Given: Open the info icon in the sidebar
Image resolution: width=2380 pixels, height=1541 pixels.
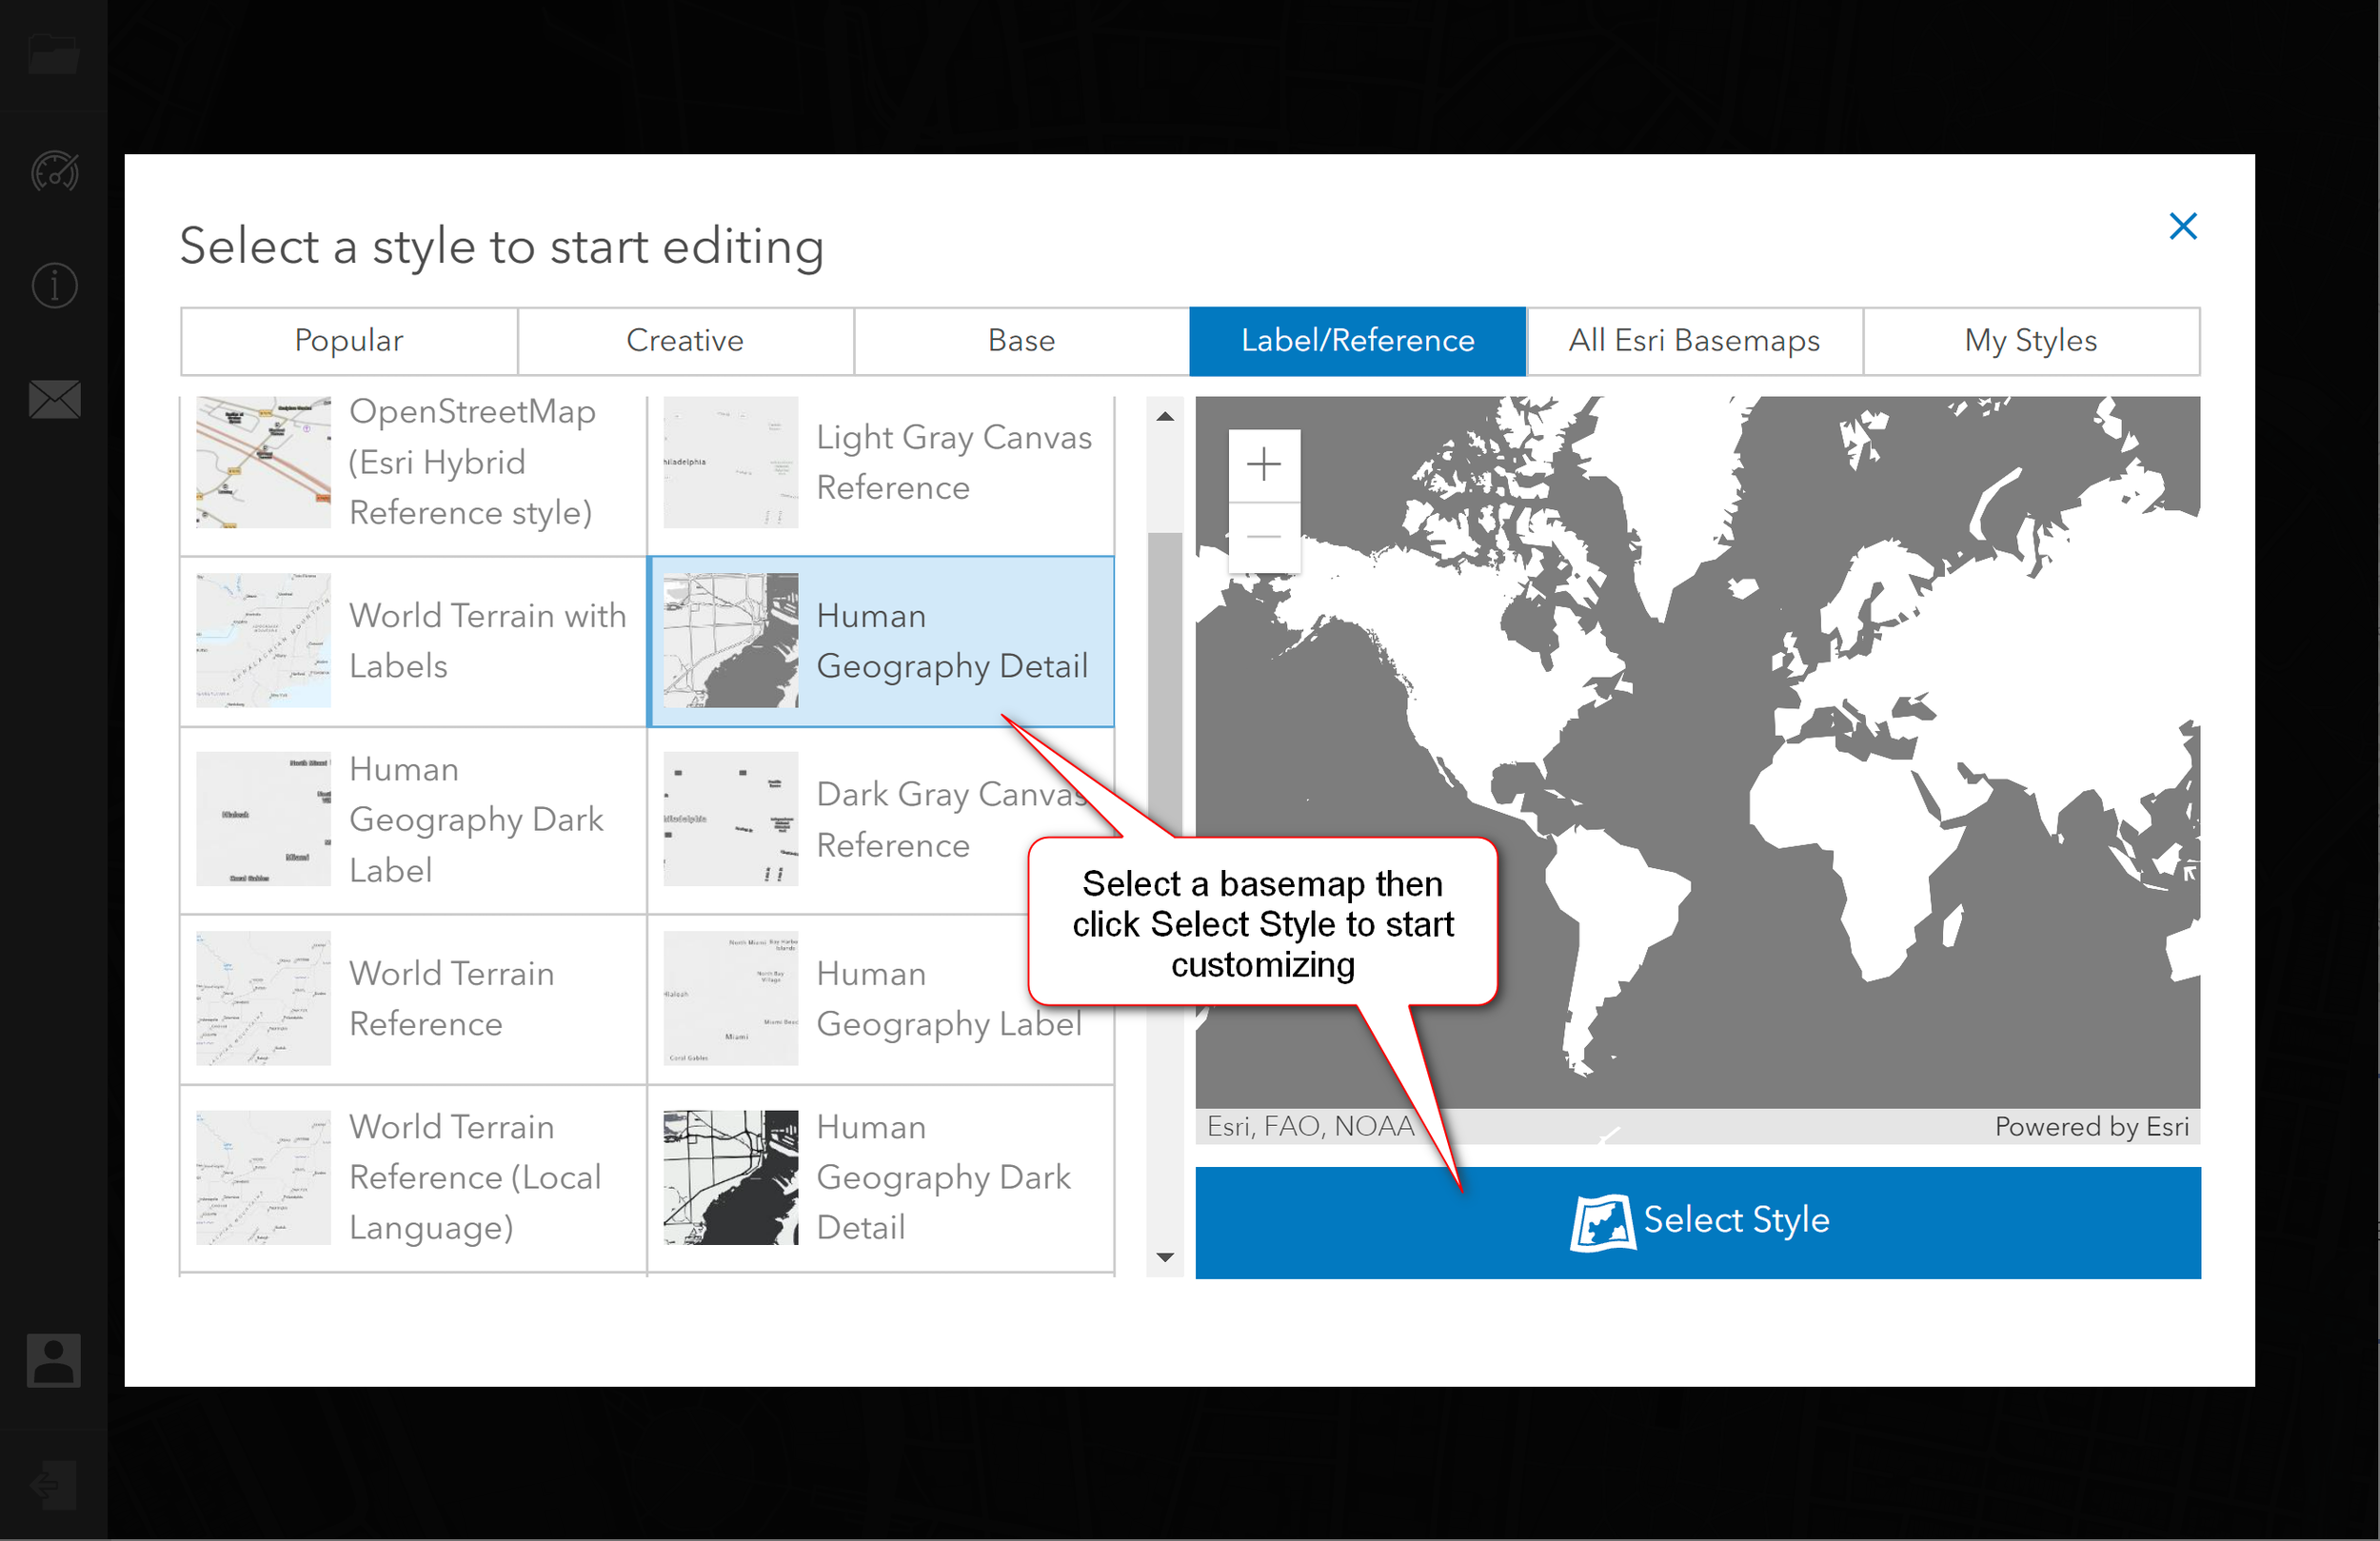Looking at the screenshot, I should (x=53, y=285).
